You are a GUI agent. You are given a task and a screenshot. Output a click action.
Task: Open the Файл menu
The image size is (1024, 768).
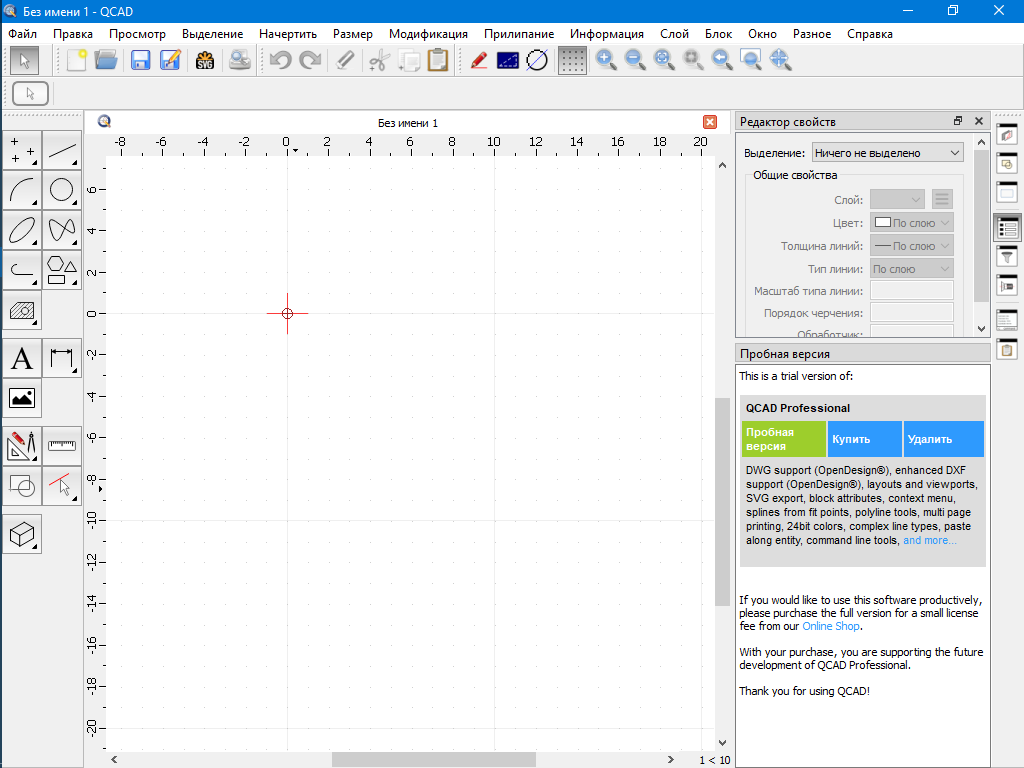pyautogui.click(x=22, y=34)
